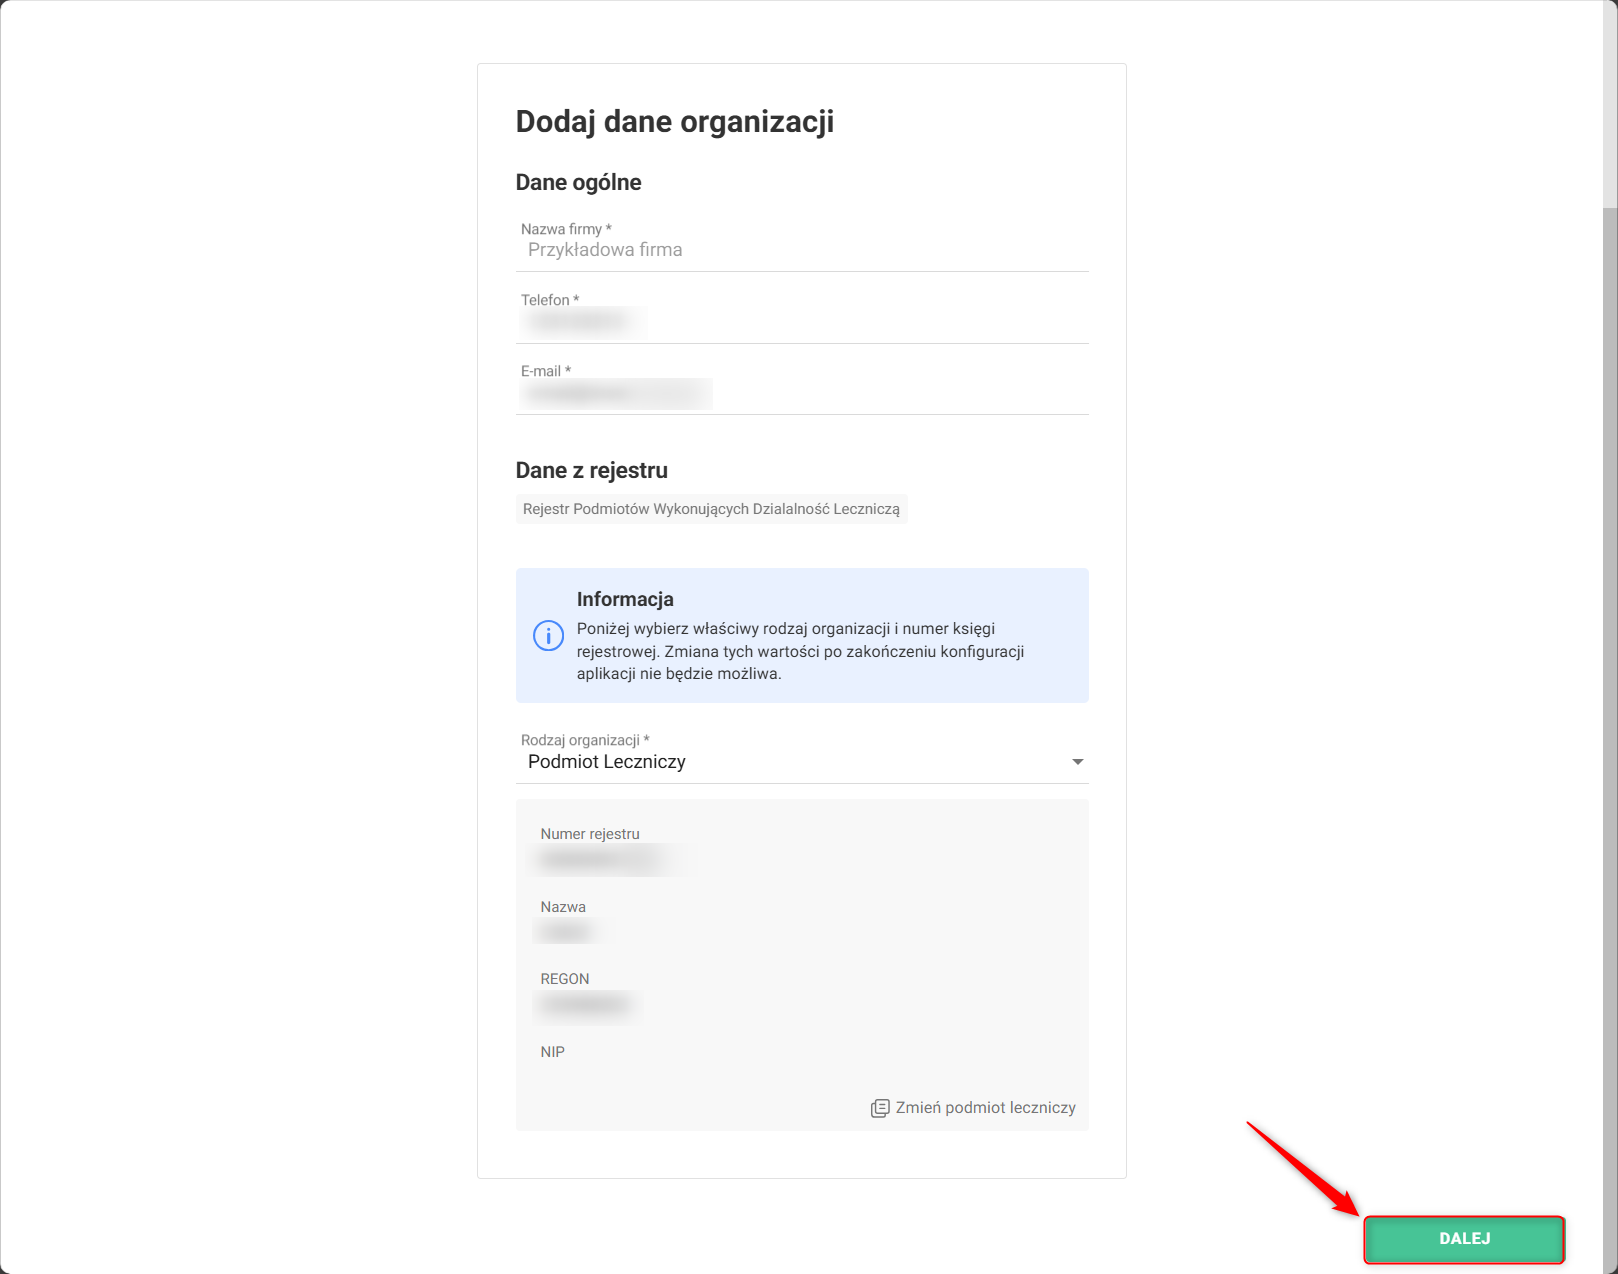Click the NIP label
The width and height of the screenshot is (1618, 1274).
coord(553,1052)
